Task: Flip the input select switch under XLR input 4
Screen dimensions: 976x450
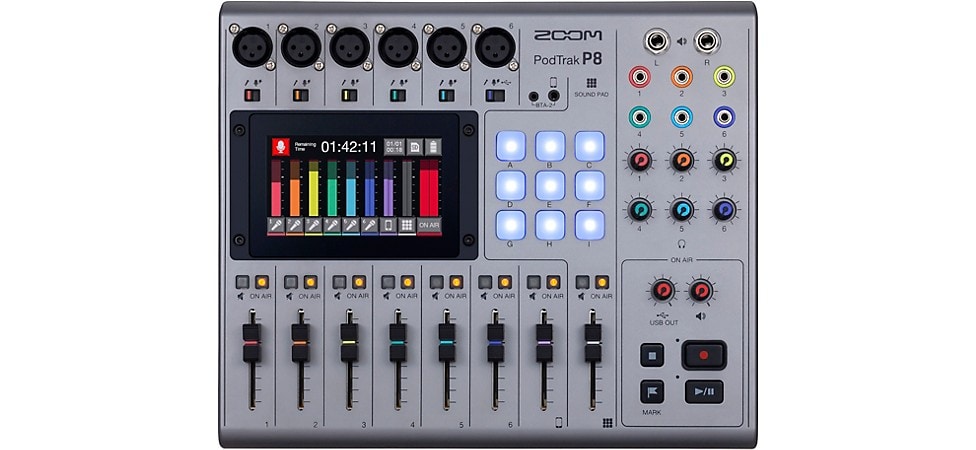Action: pyautogui.click(x=397, y=95)
